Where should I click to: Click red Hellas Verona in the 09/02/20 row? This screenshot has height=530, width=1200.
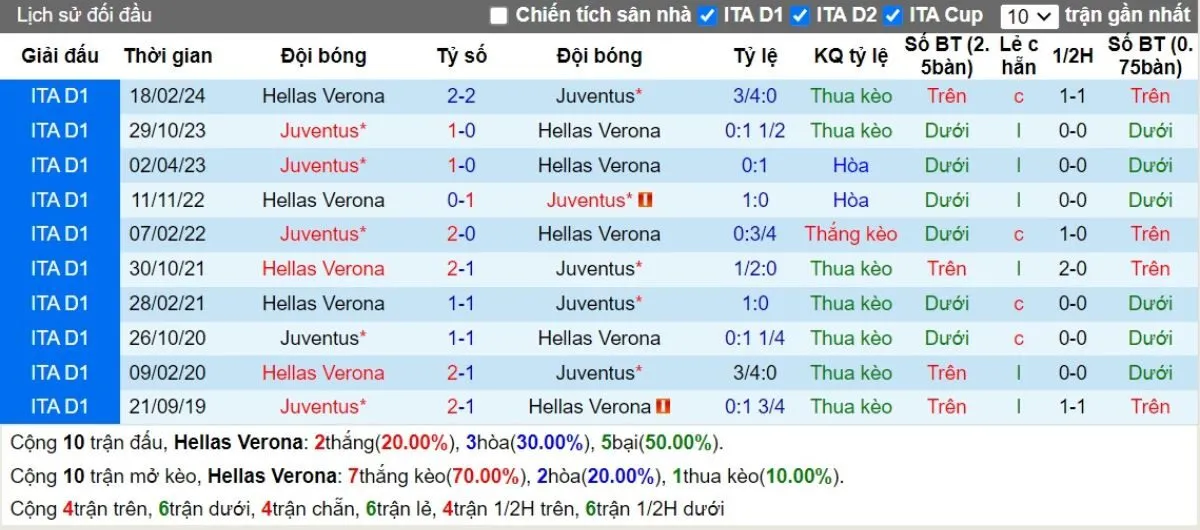[x=323, y=373]
